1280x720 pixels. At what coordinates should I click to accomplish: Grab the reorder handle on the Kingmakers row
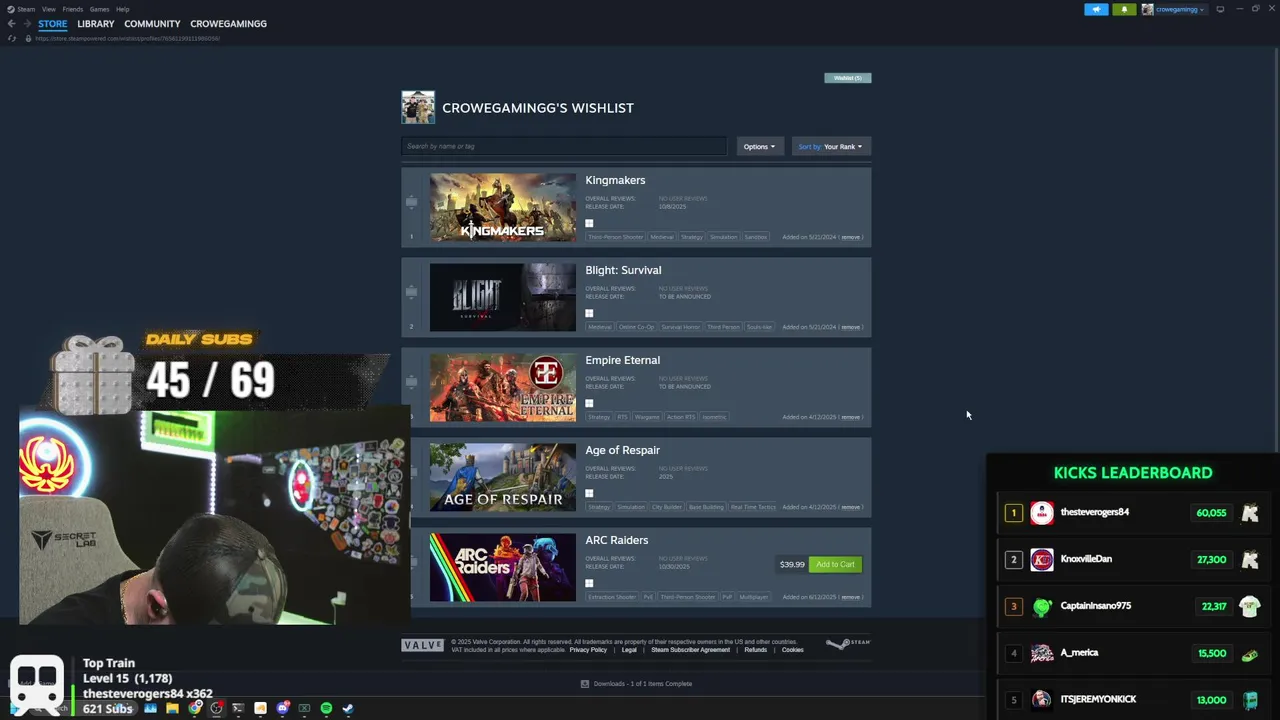click(x=411, y=202)
